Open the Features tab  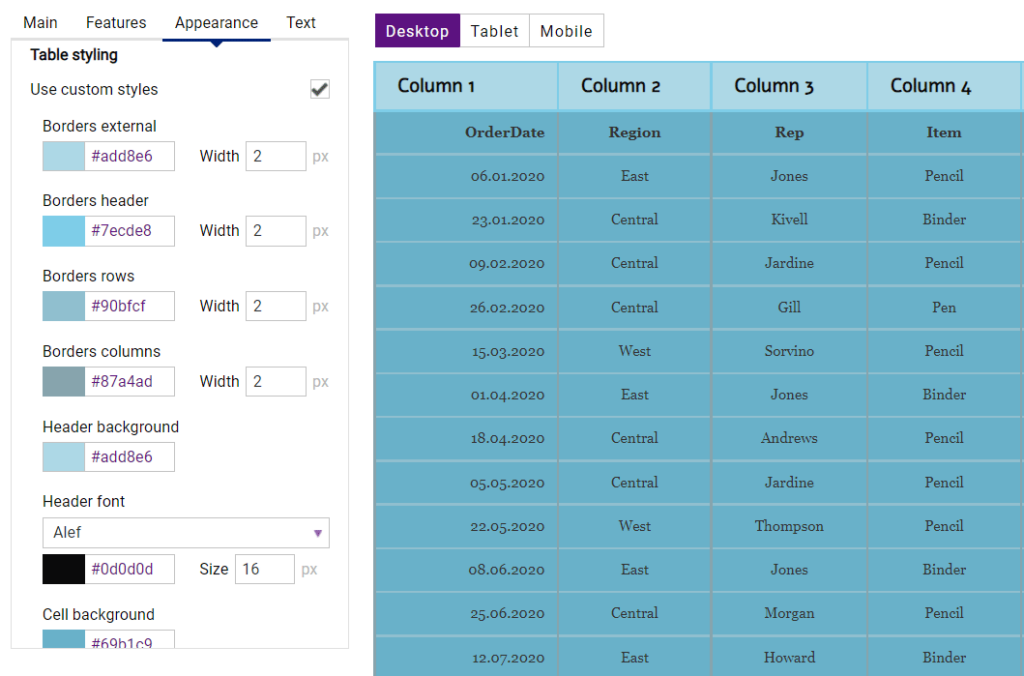[x=116, y=22]
